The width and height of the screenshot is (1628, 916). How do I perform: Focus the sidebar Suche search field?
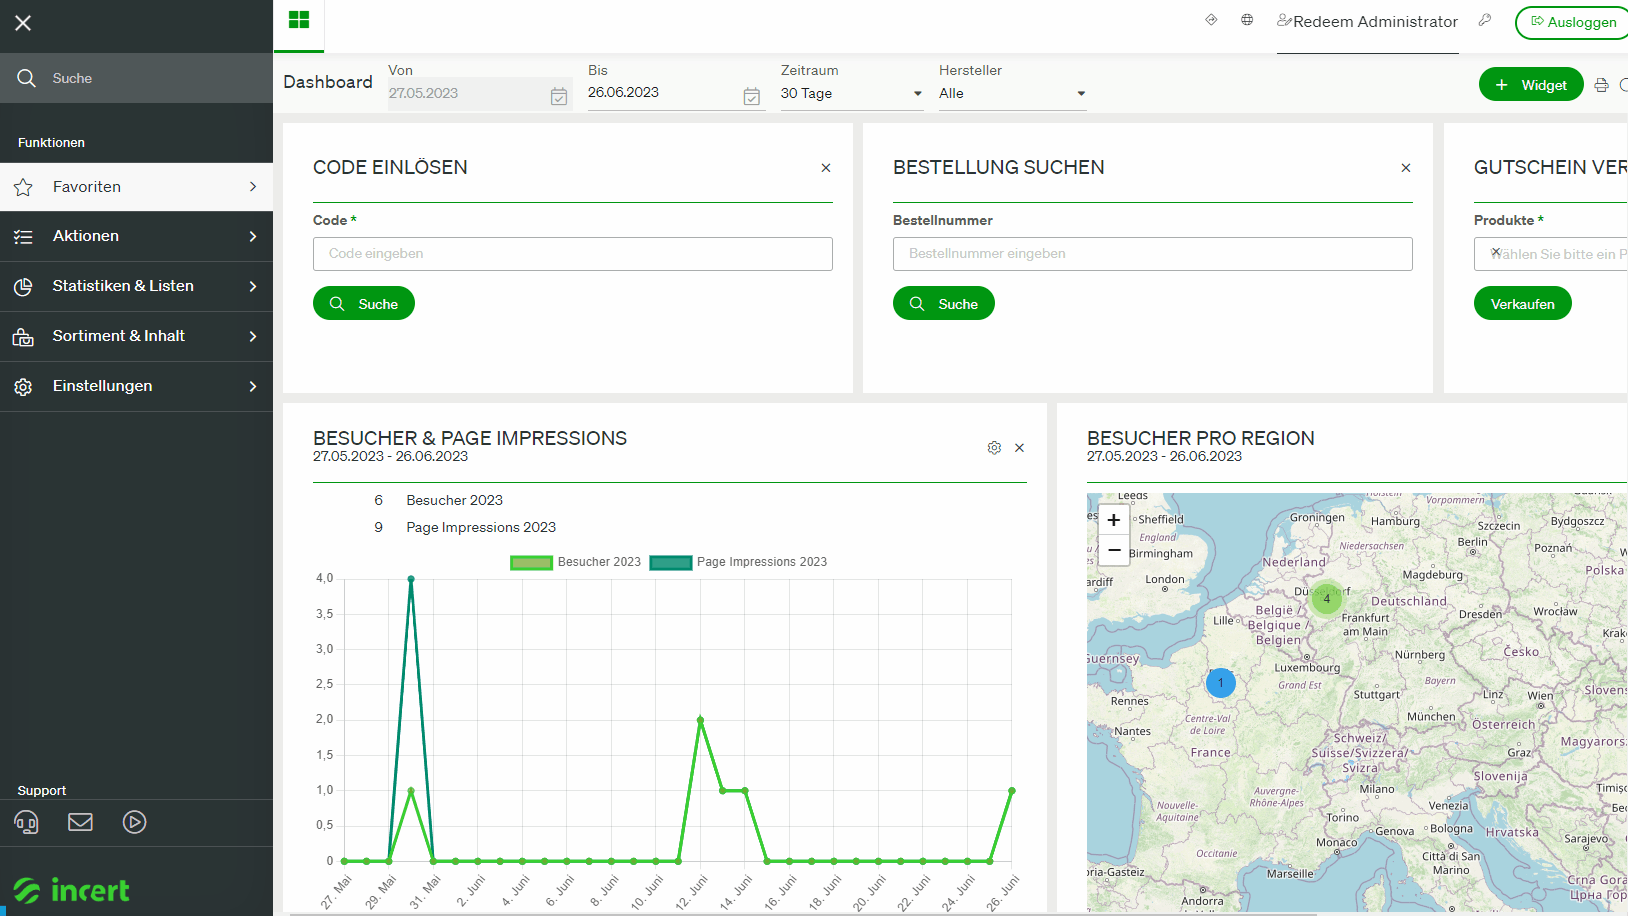(x=136, y=78)
